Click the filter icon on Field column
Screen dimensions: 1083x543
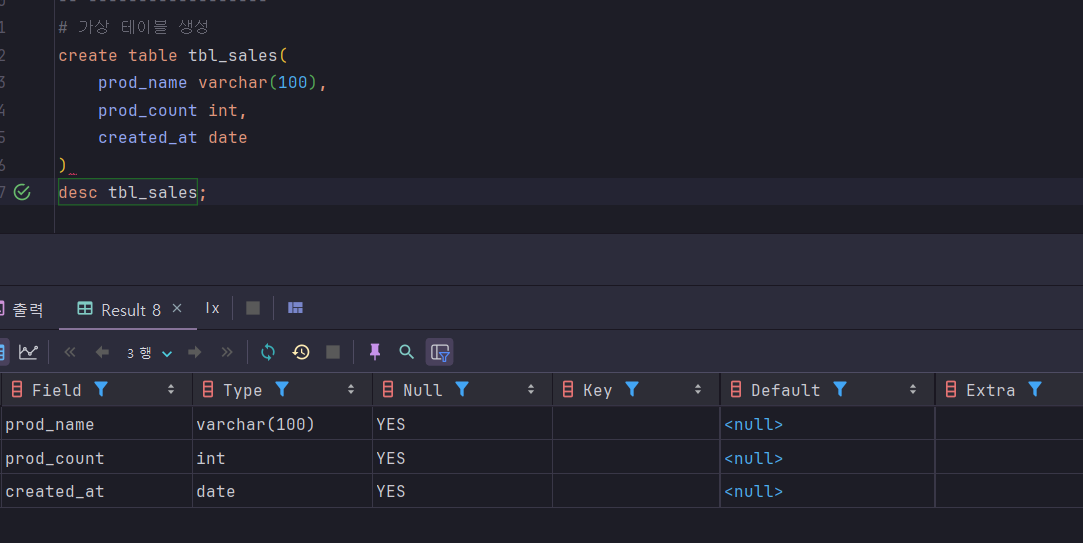point(101,390)
